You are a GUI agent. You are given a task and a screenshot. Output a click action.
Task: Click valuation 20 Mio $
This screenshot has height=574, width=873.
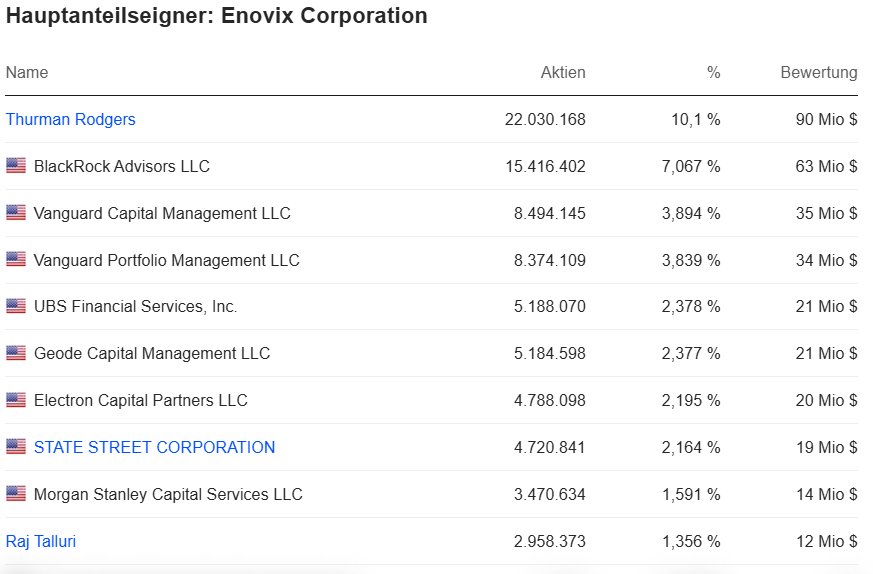tap(826, 400)
